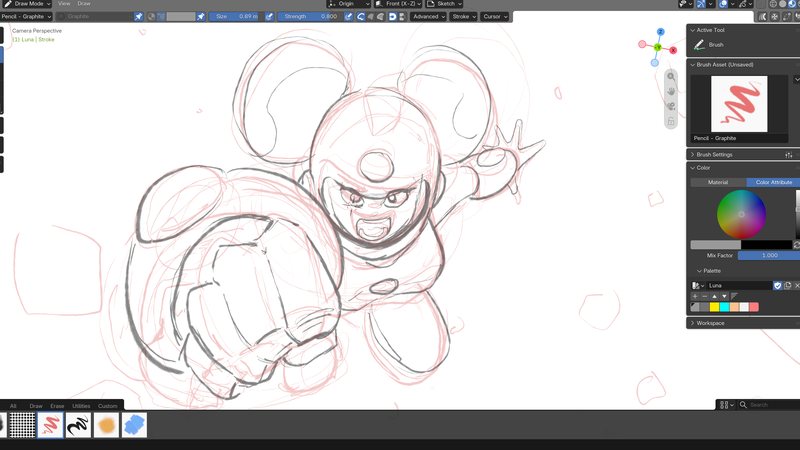
Task: Toggle the camera lock to view icon
Action: 671,121
